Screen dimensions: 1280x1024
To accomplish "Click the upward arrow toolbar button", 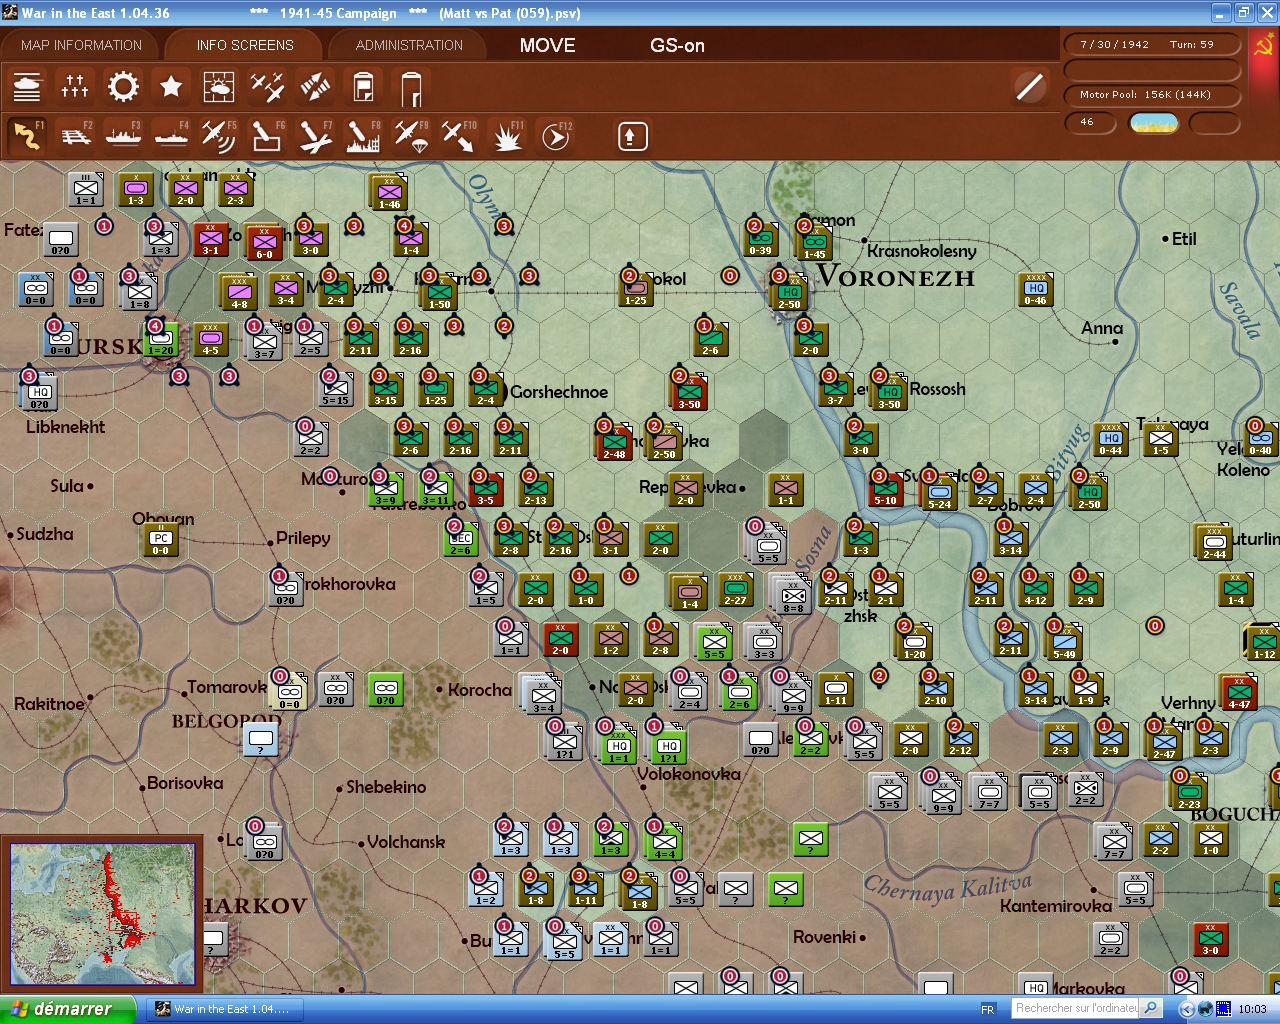I will click(x=632, y=136).
